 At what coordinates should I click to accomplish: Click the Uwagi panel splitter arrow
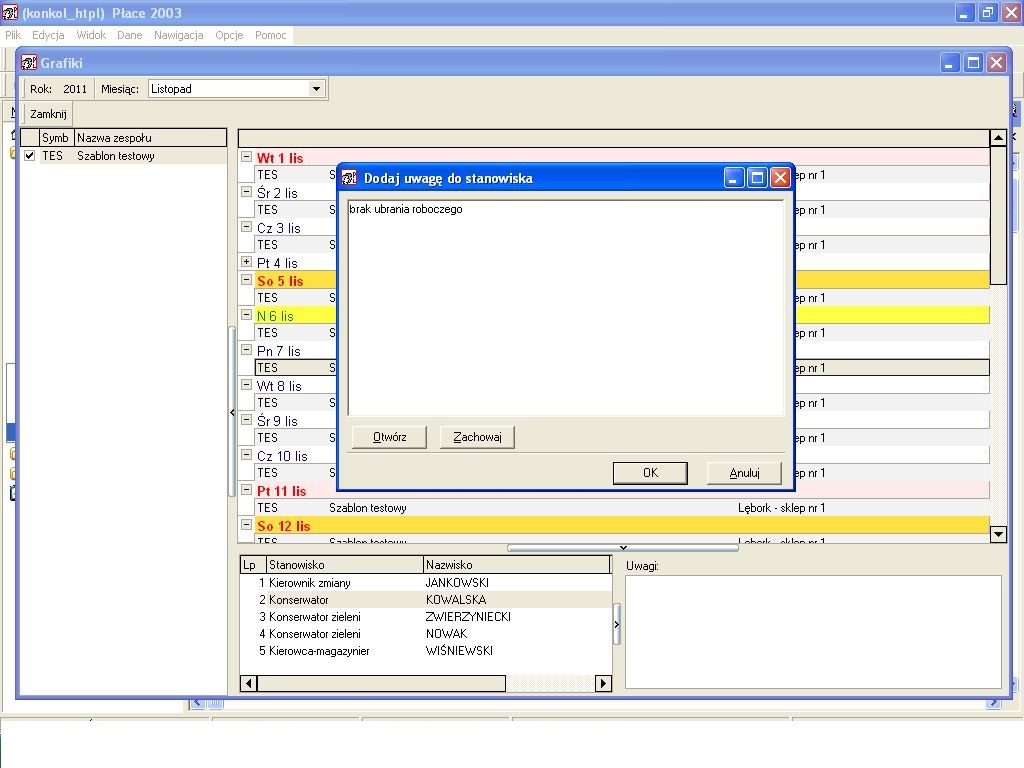(616, 624)
